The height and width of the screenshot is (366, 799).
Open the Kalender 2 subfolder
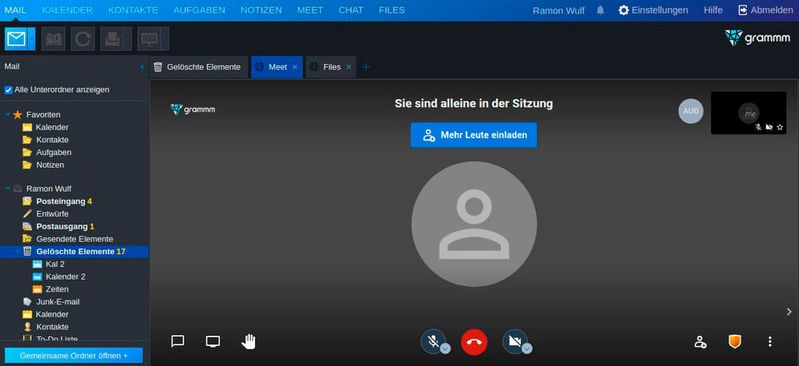point(65,277)
